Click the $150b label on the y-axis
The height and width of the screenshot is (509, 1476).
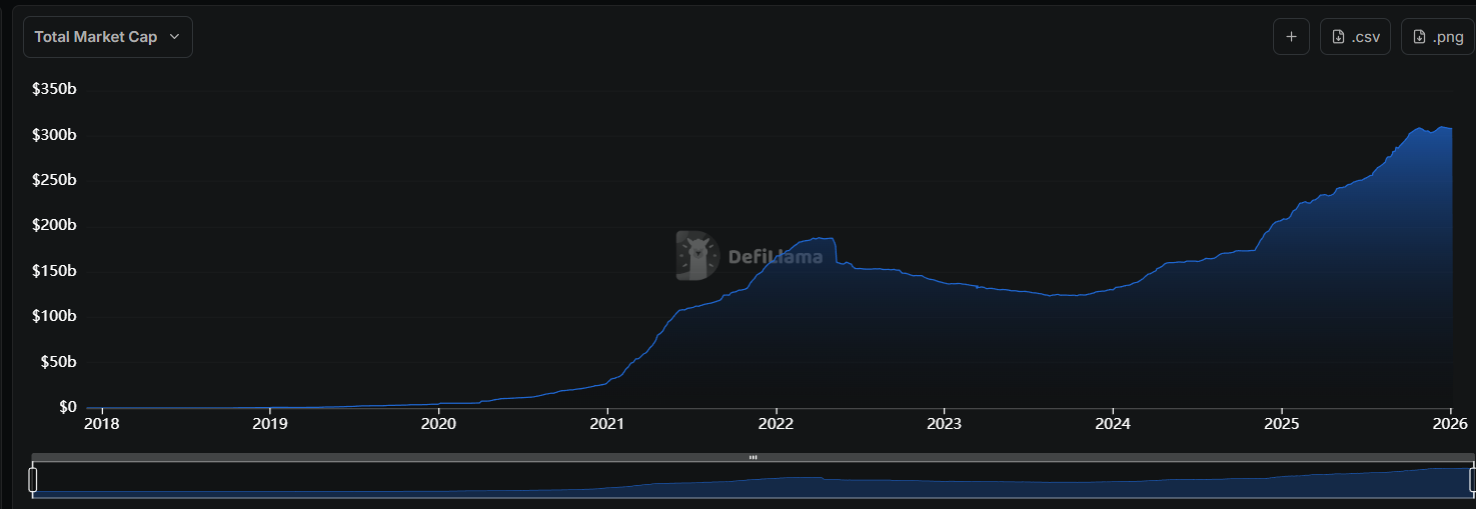point(55,271)
